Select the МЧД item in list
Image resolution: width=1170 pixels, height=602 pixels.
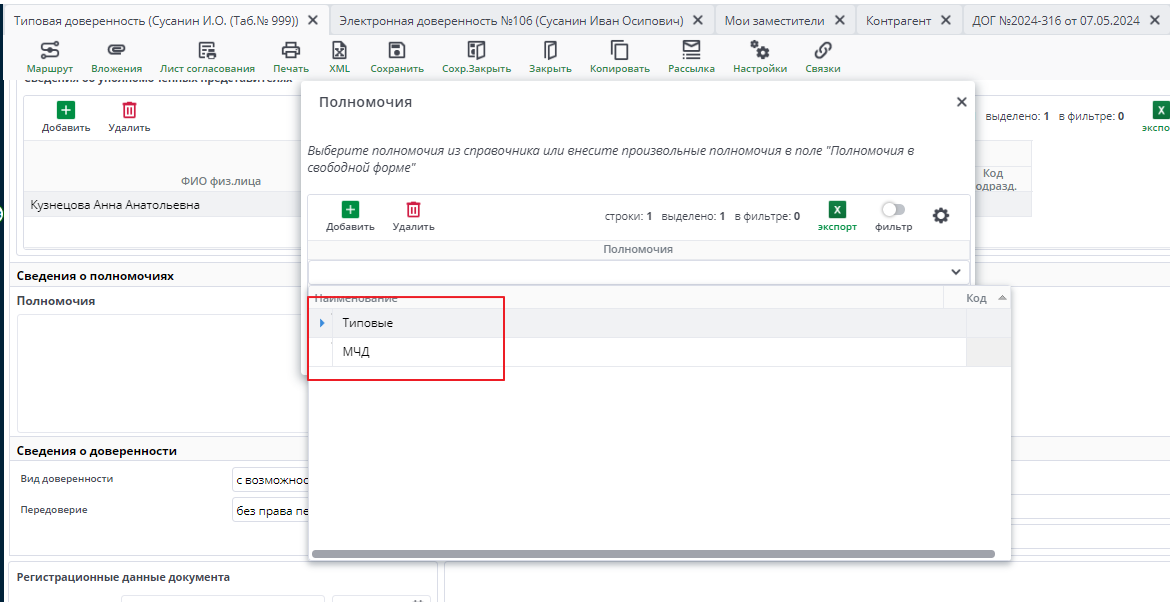tap(356, 352)
